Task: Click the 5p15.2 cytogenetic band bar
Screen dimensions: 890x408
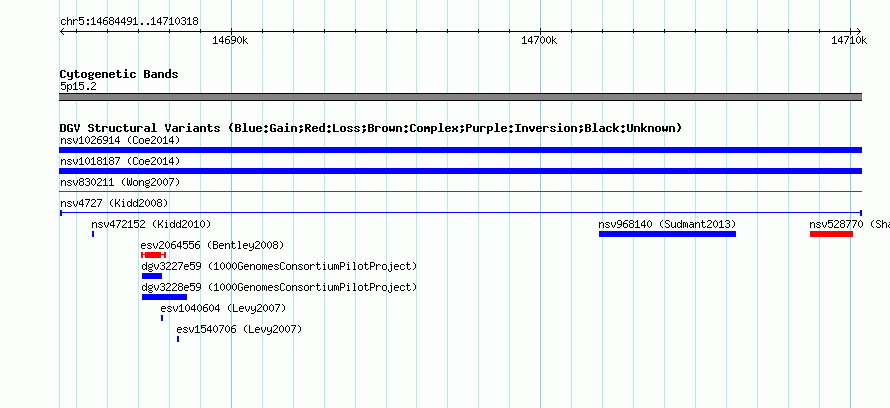Action: pos(460,97)
